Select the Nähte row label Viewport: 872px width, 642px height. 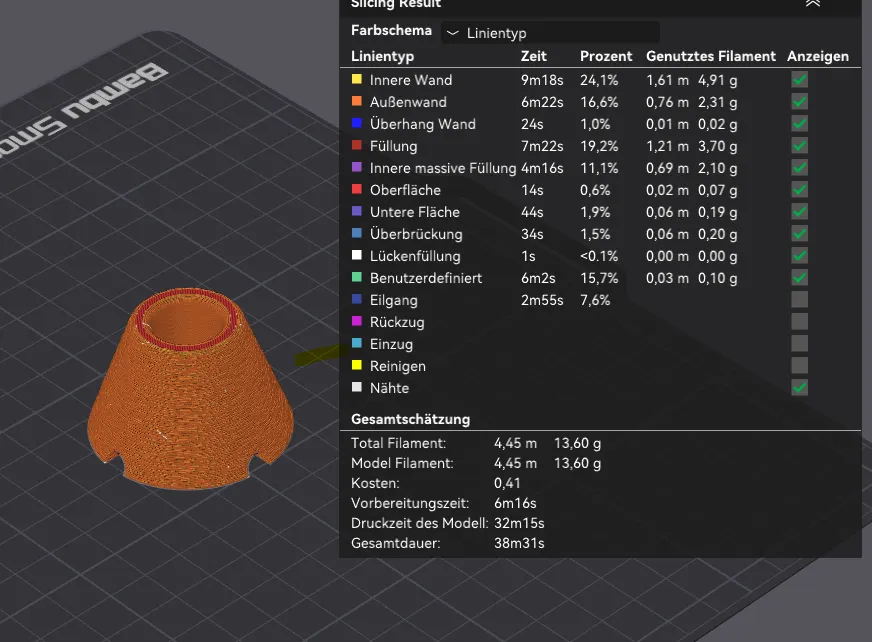coord(389,388)
